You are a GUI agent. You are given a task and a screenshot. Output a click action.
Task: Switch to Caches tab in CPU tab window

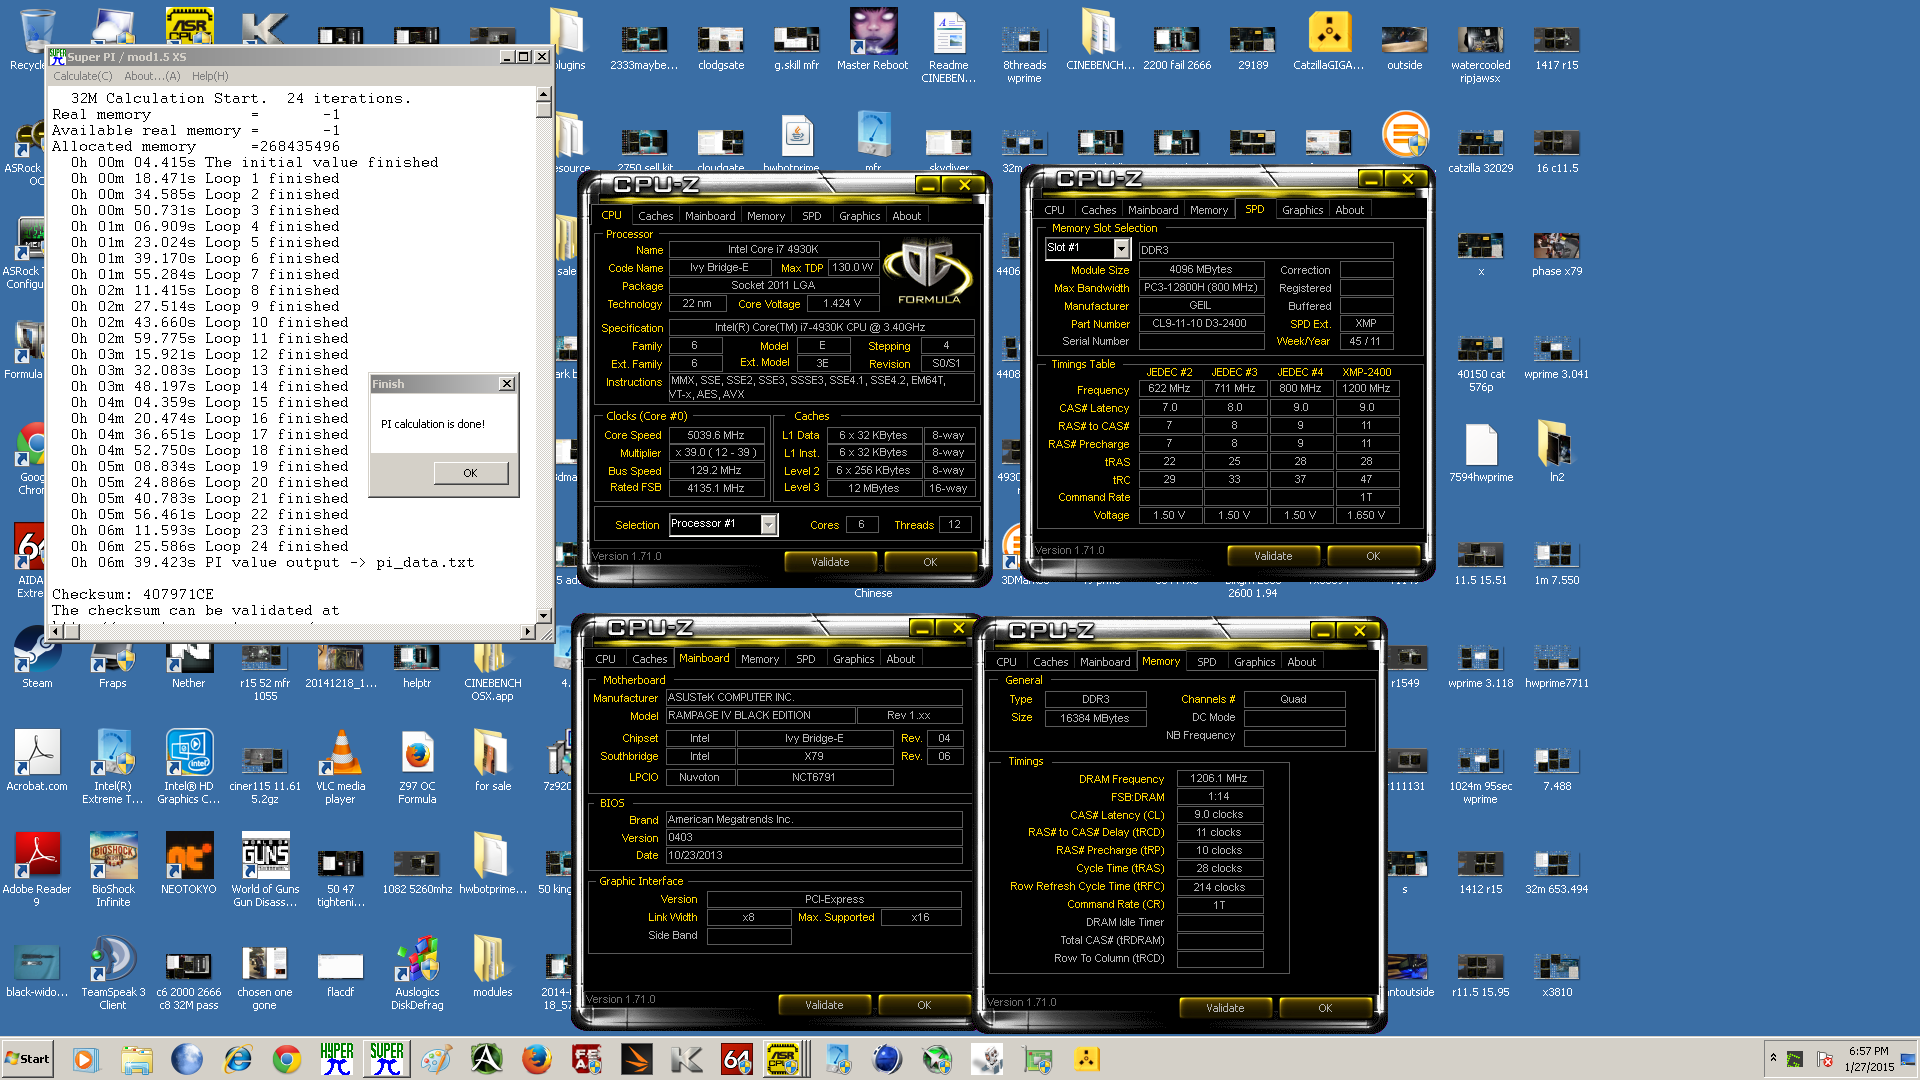click(655, 216)
